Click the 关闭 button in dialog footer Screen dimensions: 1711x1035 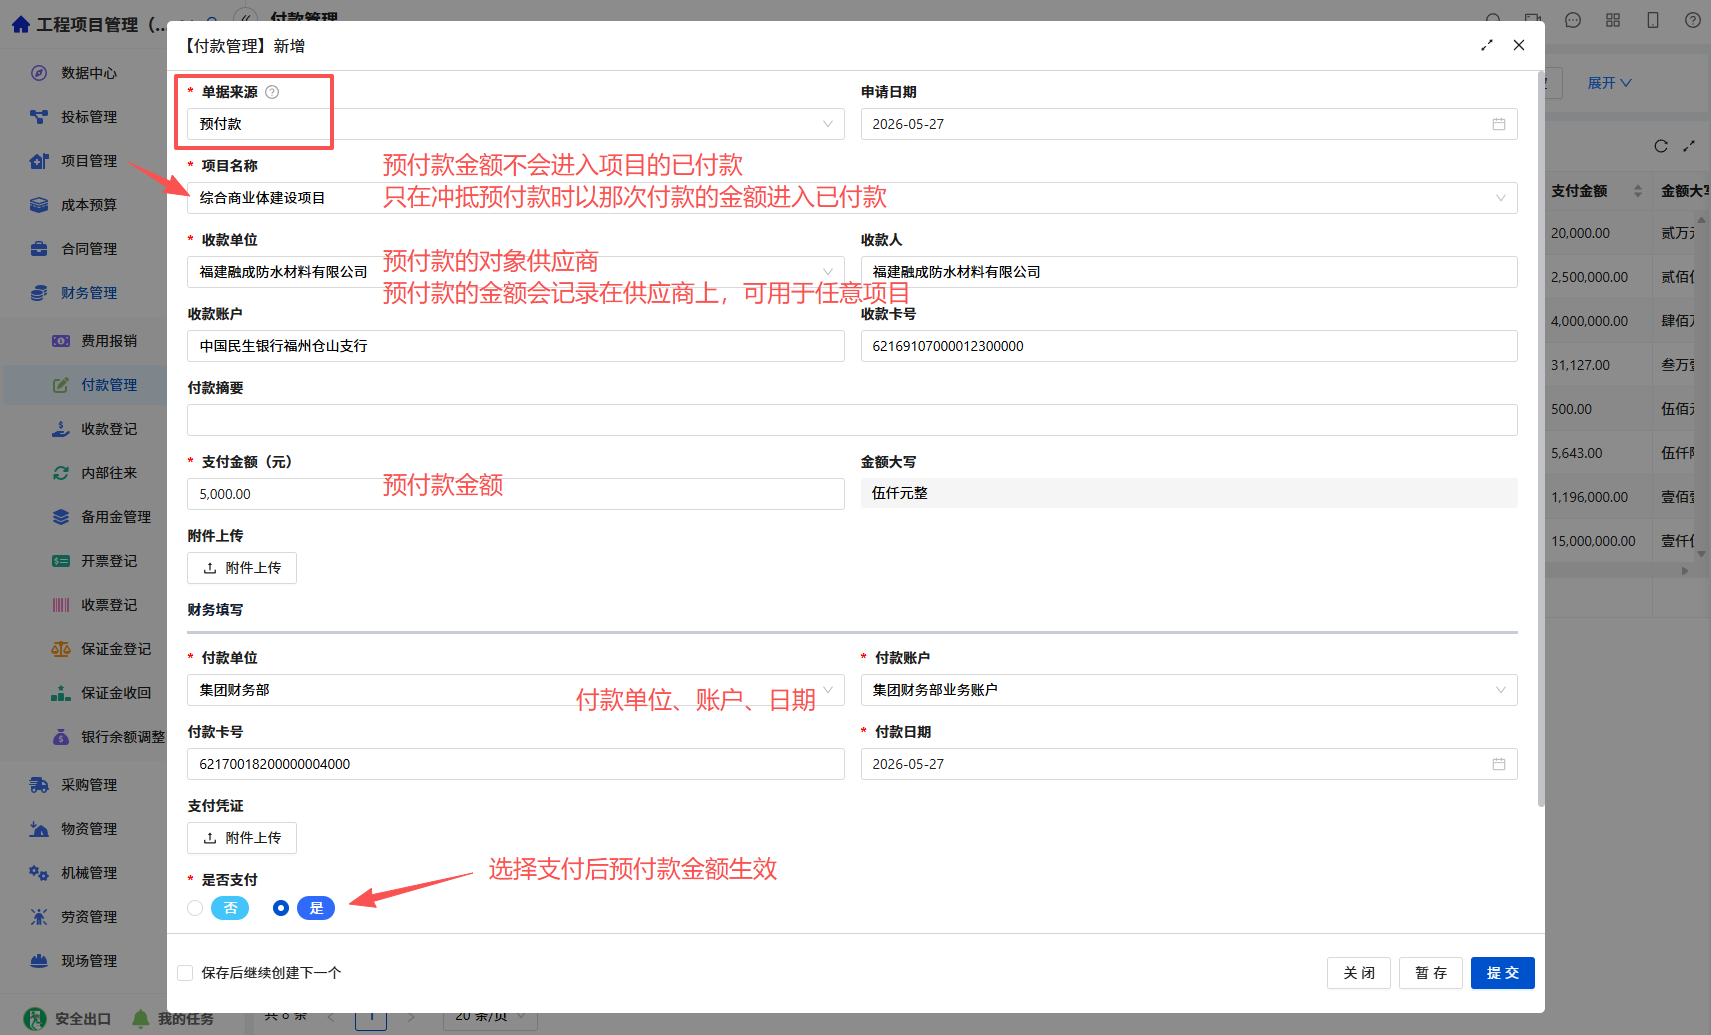tap(1358, 973)
